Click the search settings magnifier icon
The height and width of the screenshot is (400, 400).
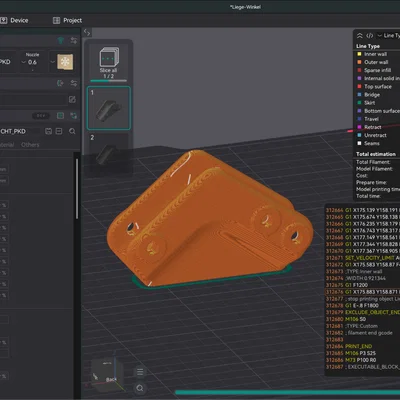pyautogui.click(x=72, y=131)
